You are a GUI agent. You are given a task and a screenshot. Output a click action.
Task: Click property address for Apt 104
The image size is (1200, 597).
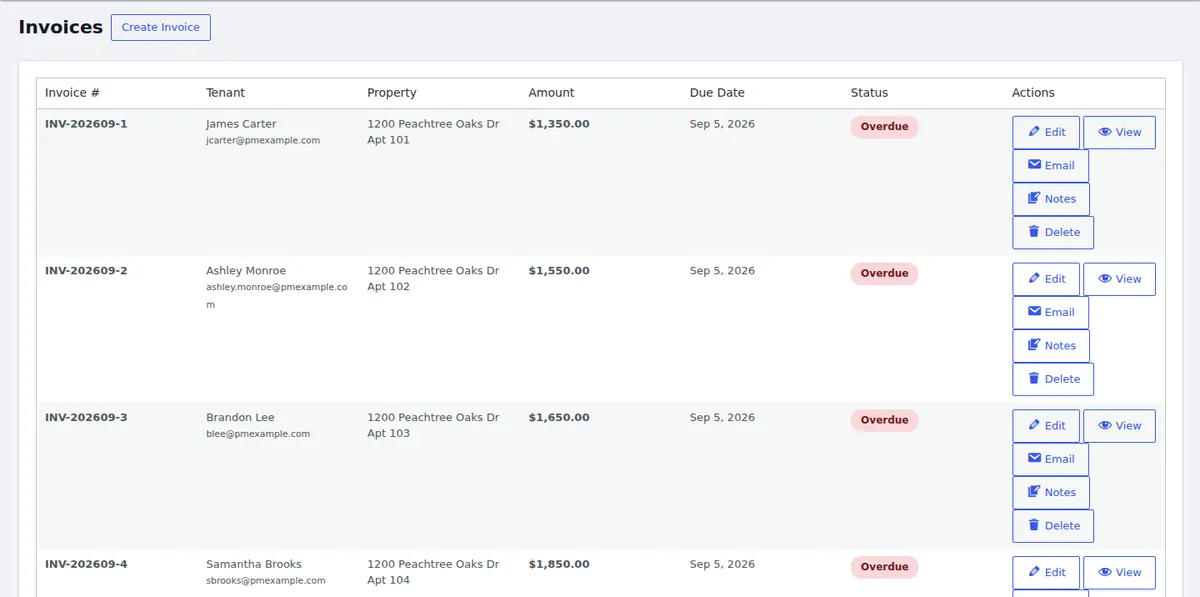(x=433, y=572)
